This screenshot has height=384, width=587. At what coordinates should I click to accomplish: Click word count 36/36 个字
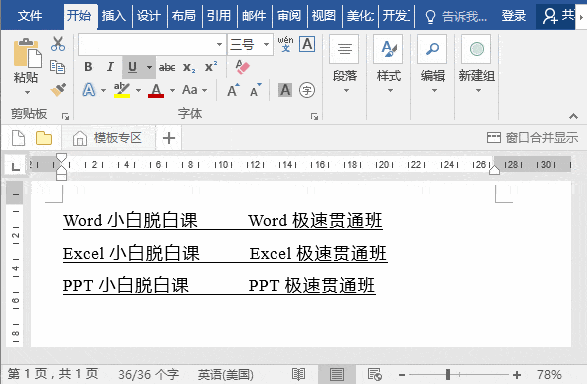point(149,375)
